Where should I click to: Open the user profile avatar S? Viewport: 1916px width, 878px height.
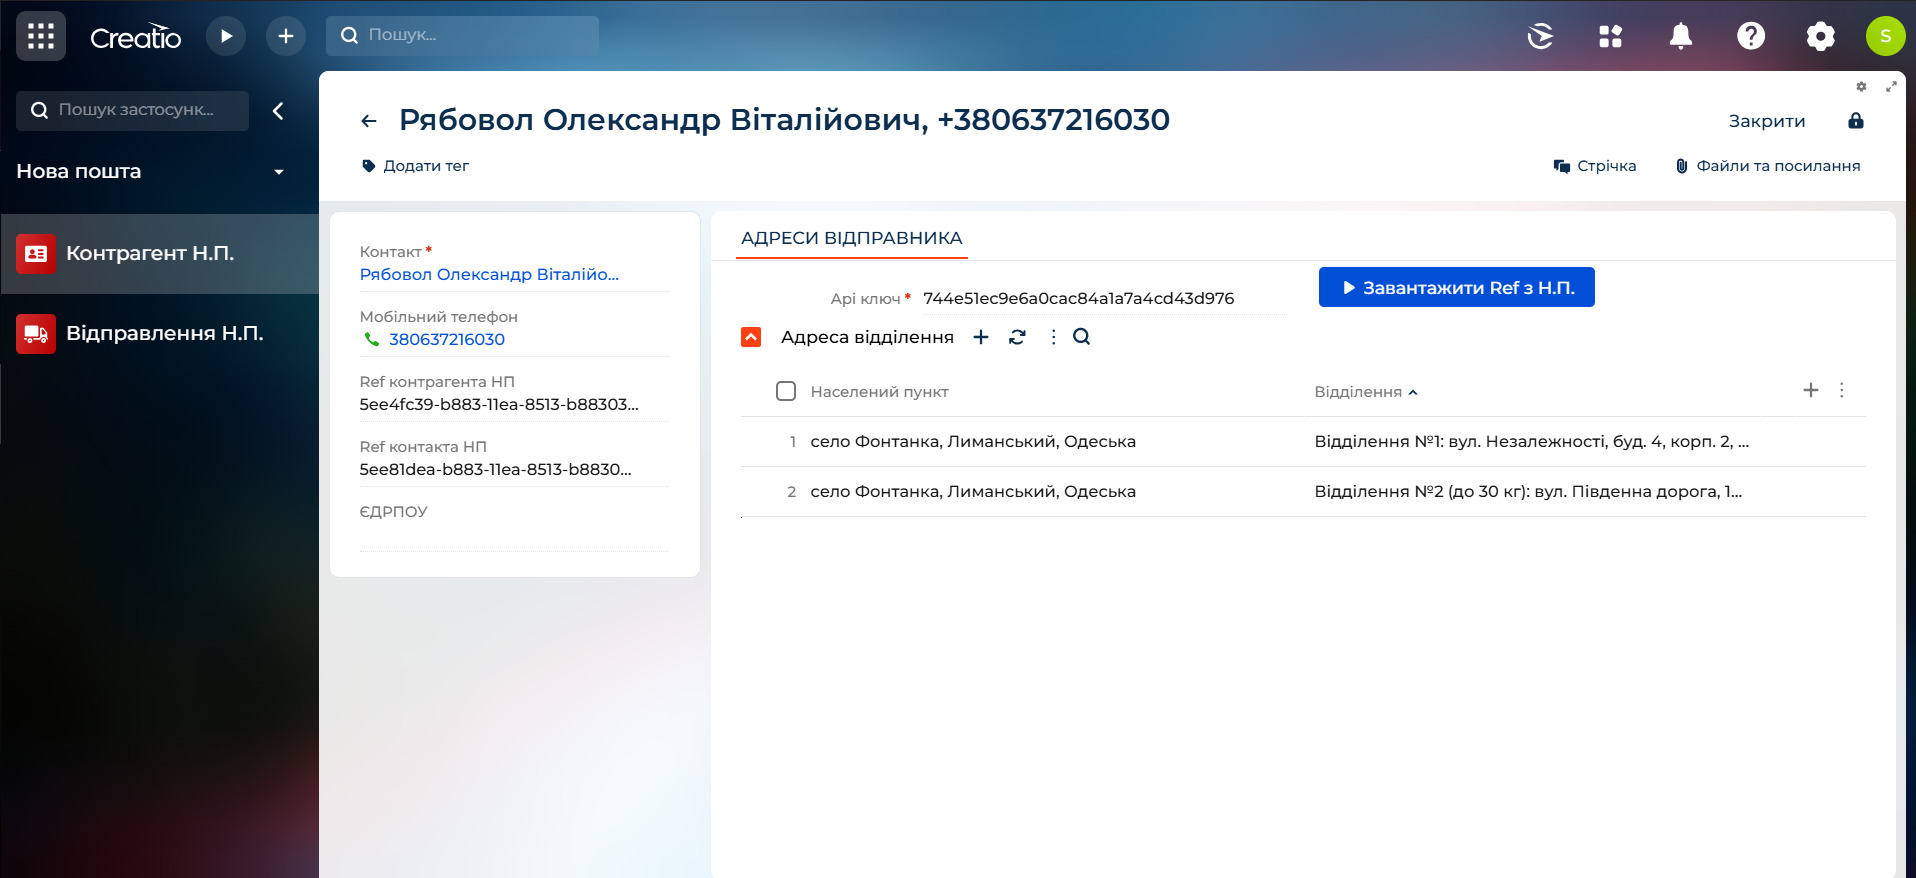[x=1886, y=36]
